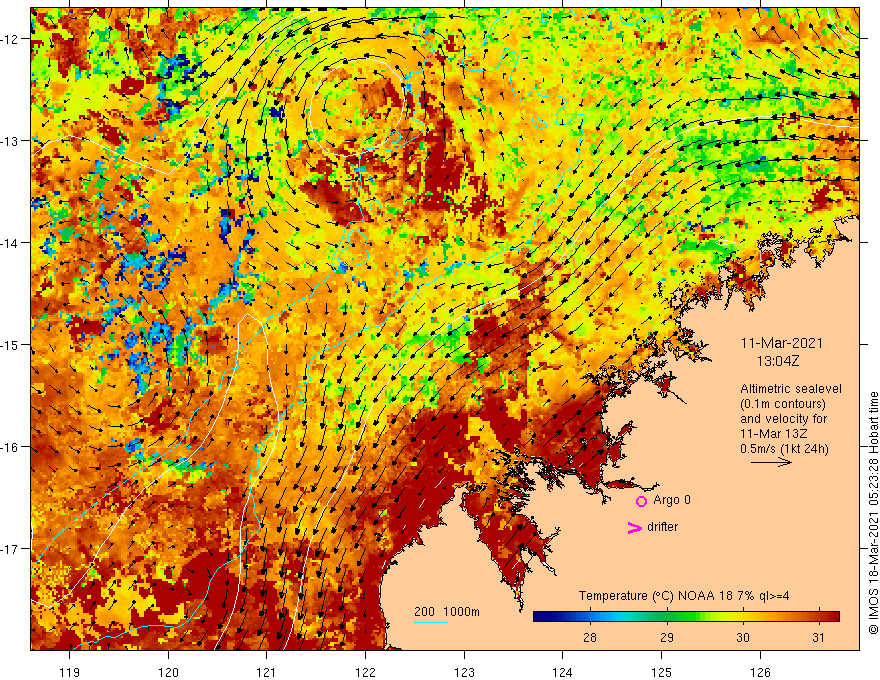This screenshot has width=880, height=680.
Task: Click the '11-Mar 13Z' legend line
Action: coord(774,434)
